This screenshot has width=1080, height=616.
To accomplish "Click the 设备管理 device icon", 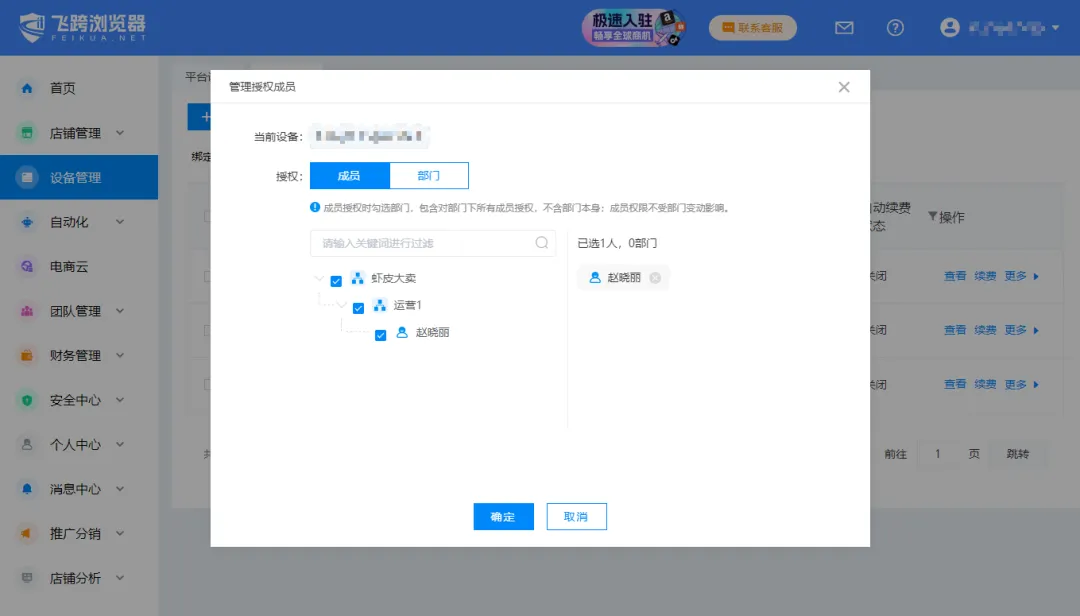I will point(27,177).
